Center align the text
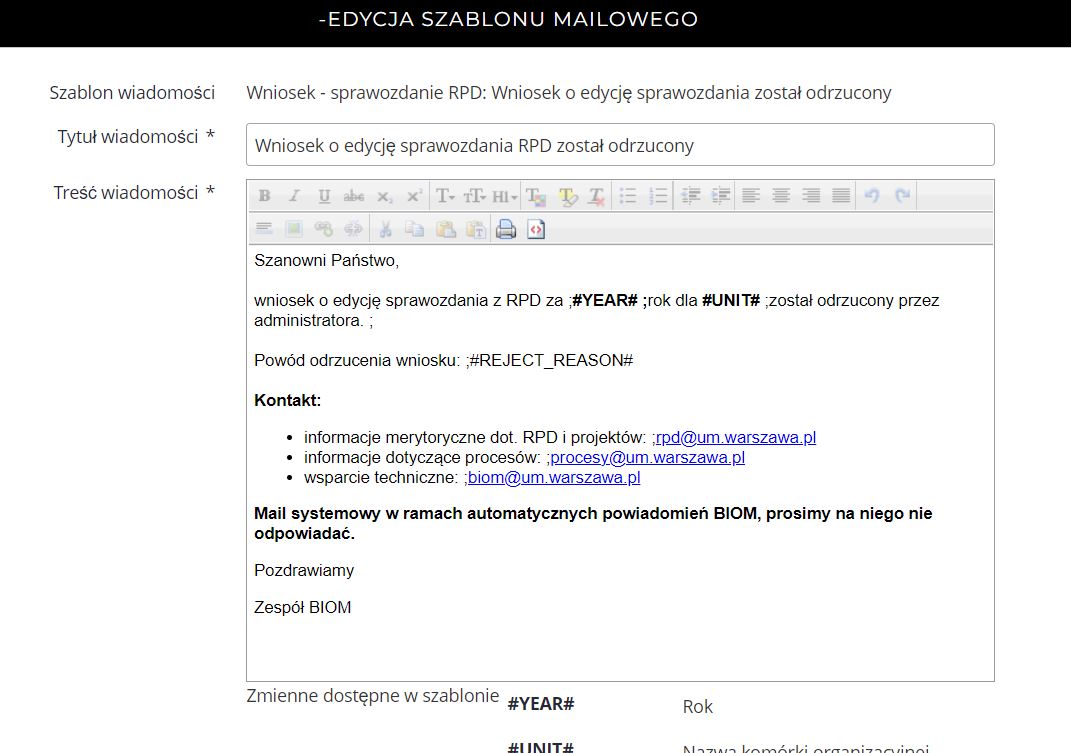This screenshot has width=1071, height=753. pos(781,196)
